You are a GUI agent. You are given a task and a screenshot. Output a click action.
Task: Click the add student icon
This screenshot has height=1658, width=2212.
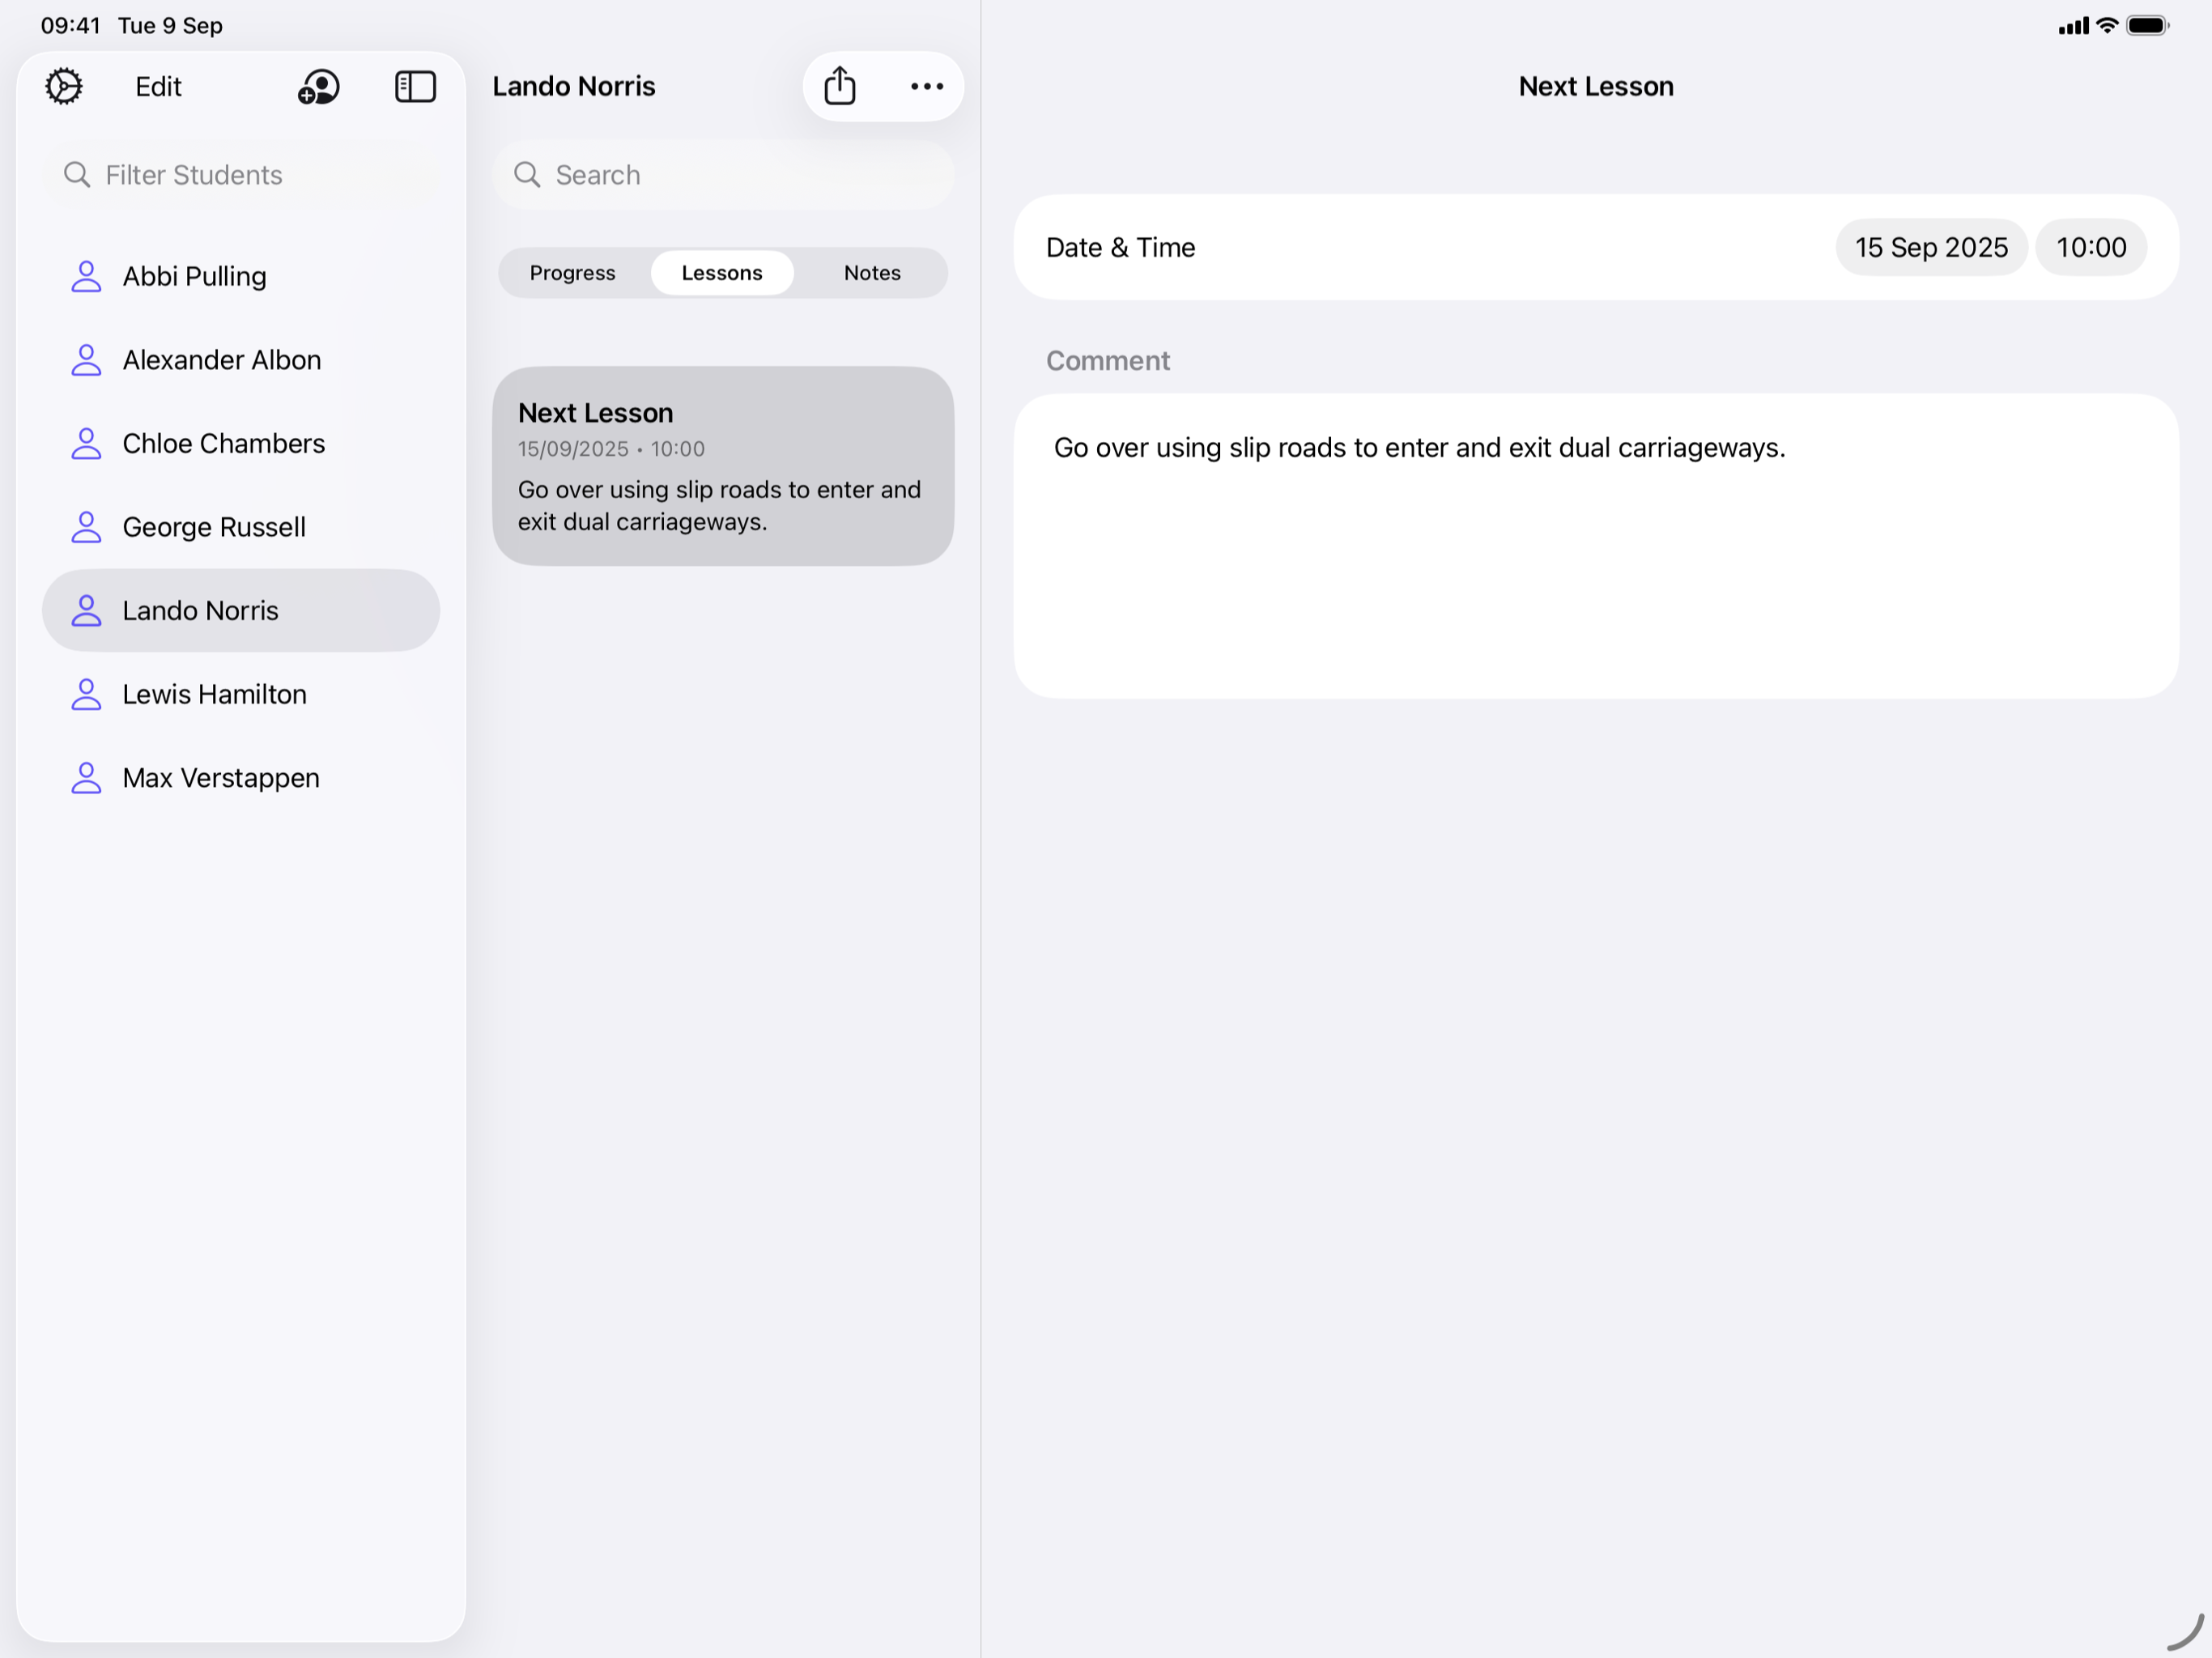pos(318,87)
